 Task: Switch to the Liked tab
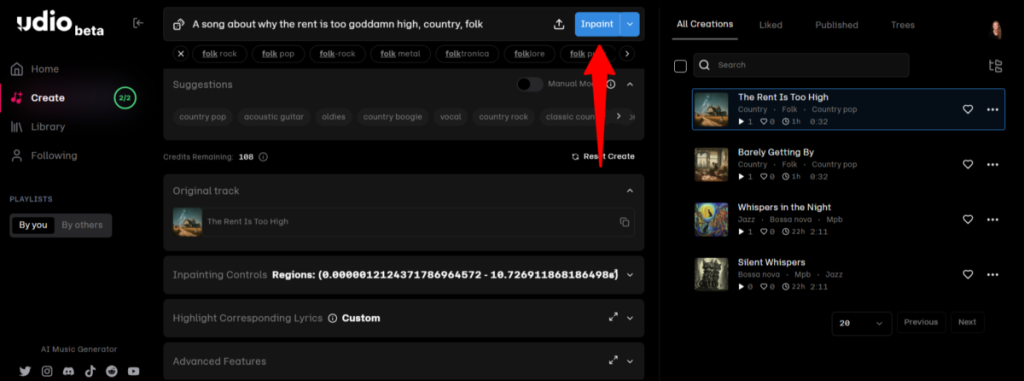click(x=771, y=25)
